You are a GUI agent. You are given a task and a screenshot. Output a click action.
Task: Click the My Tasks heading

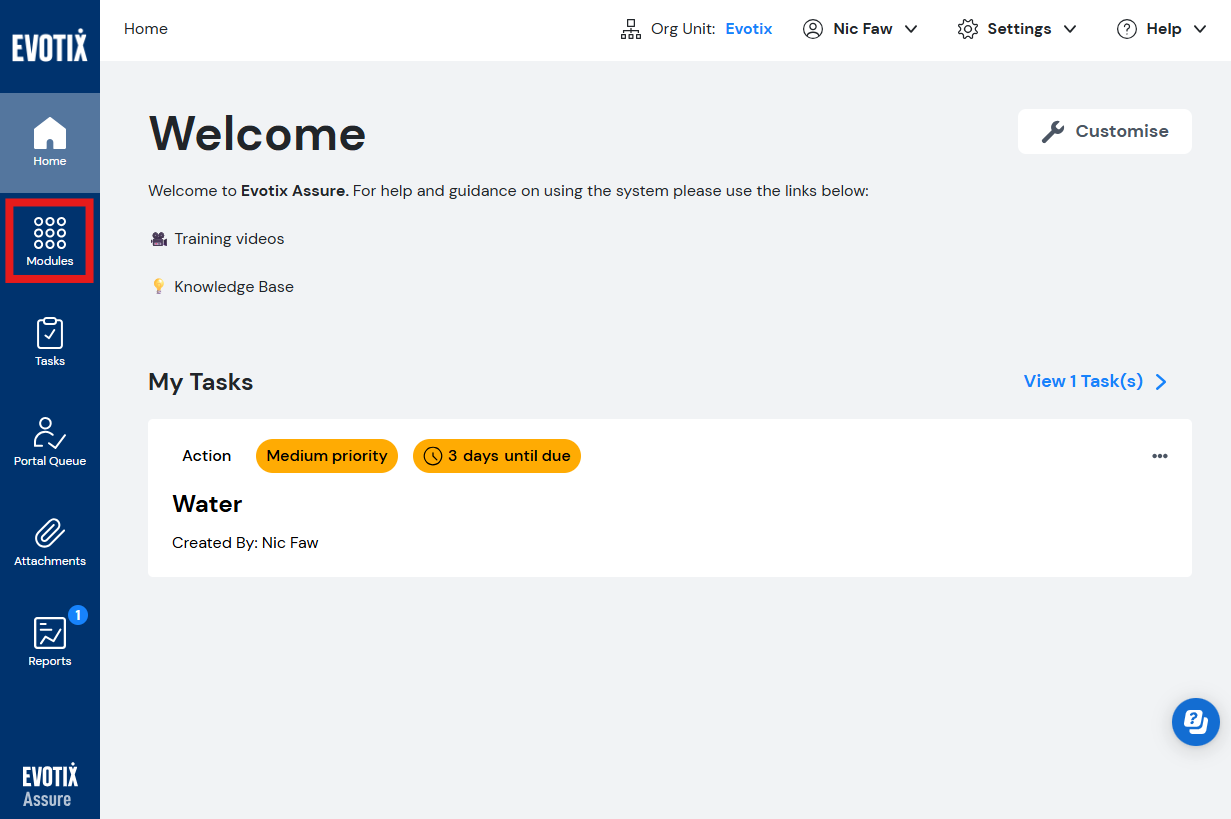click(201, 382)
